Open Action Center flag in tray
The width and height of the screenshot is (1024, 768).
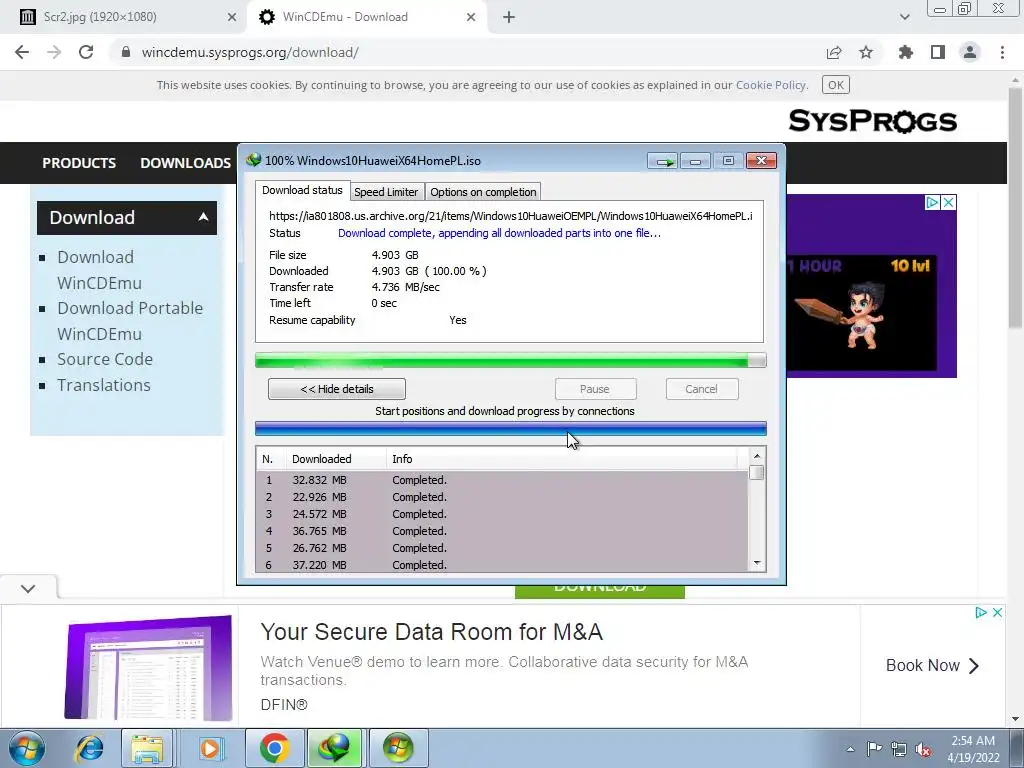(874, 749)
